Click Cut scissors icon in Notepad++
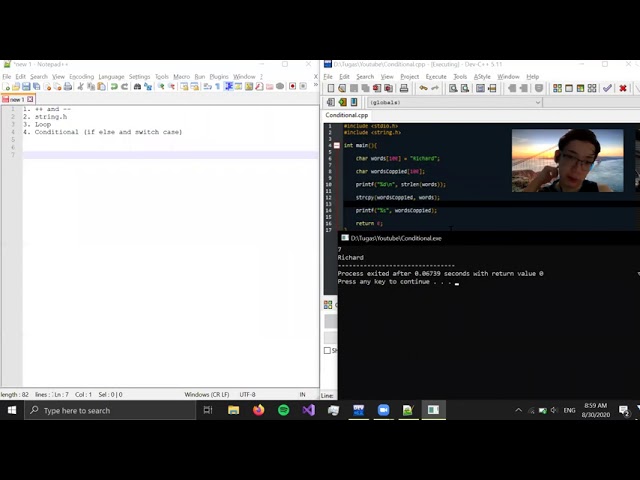Image resolution: width=640 pixels, height=480 pixels. click(x=80, y=87)
